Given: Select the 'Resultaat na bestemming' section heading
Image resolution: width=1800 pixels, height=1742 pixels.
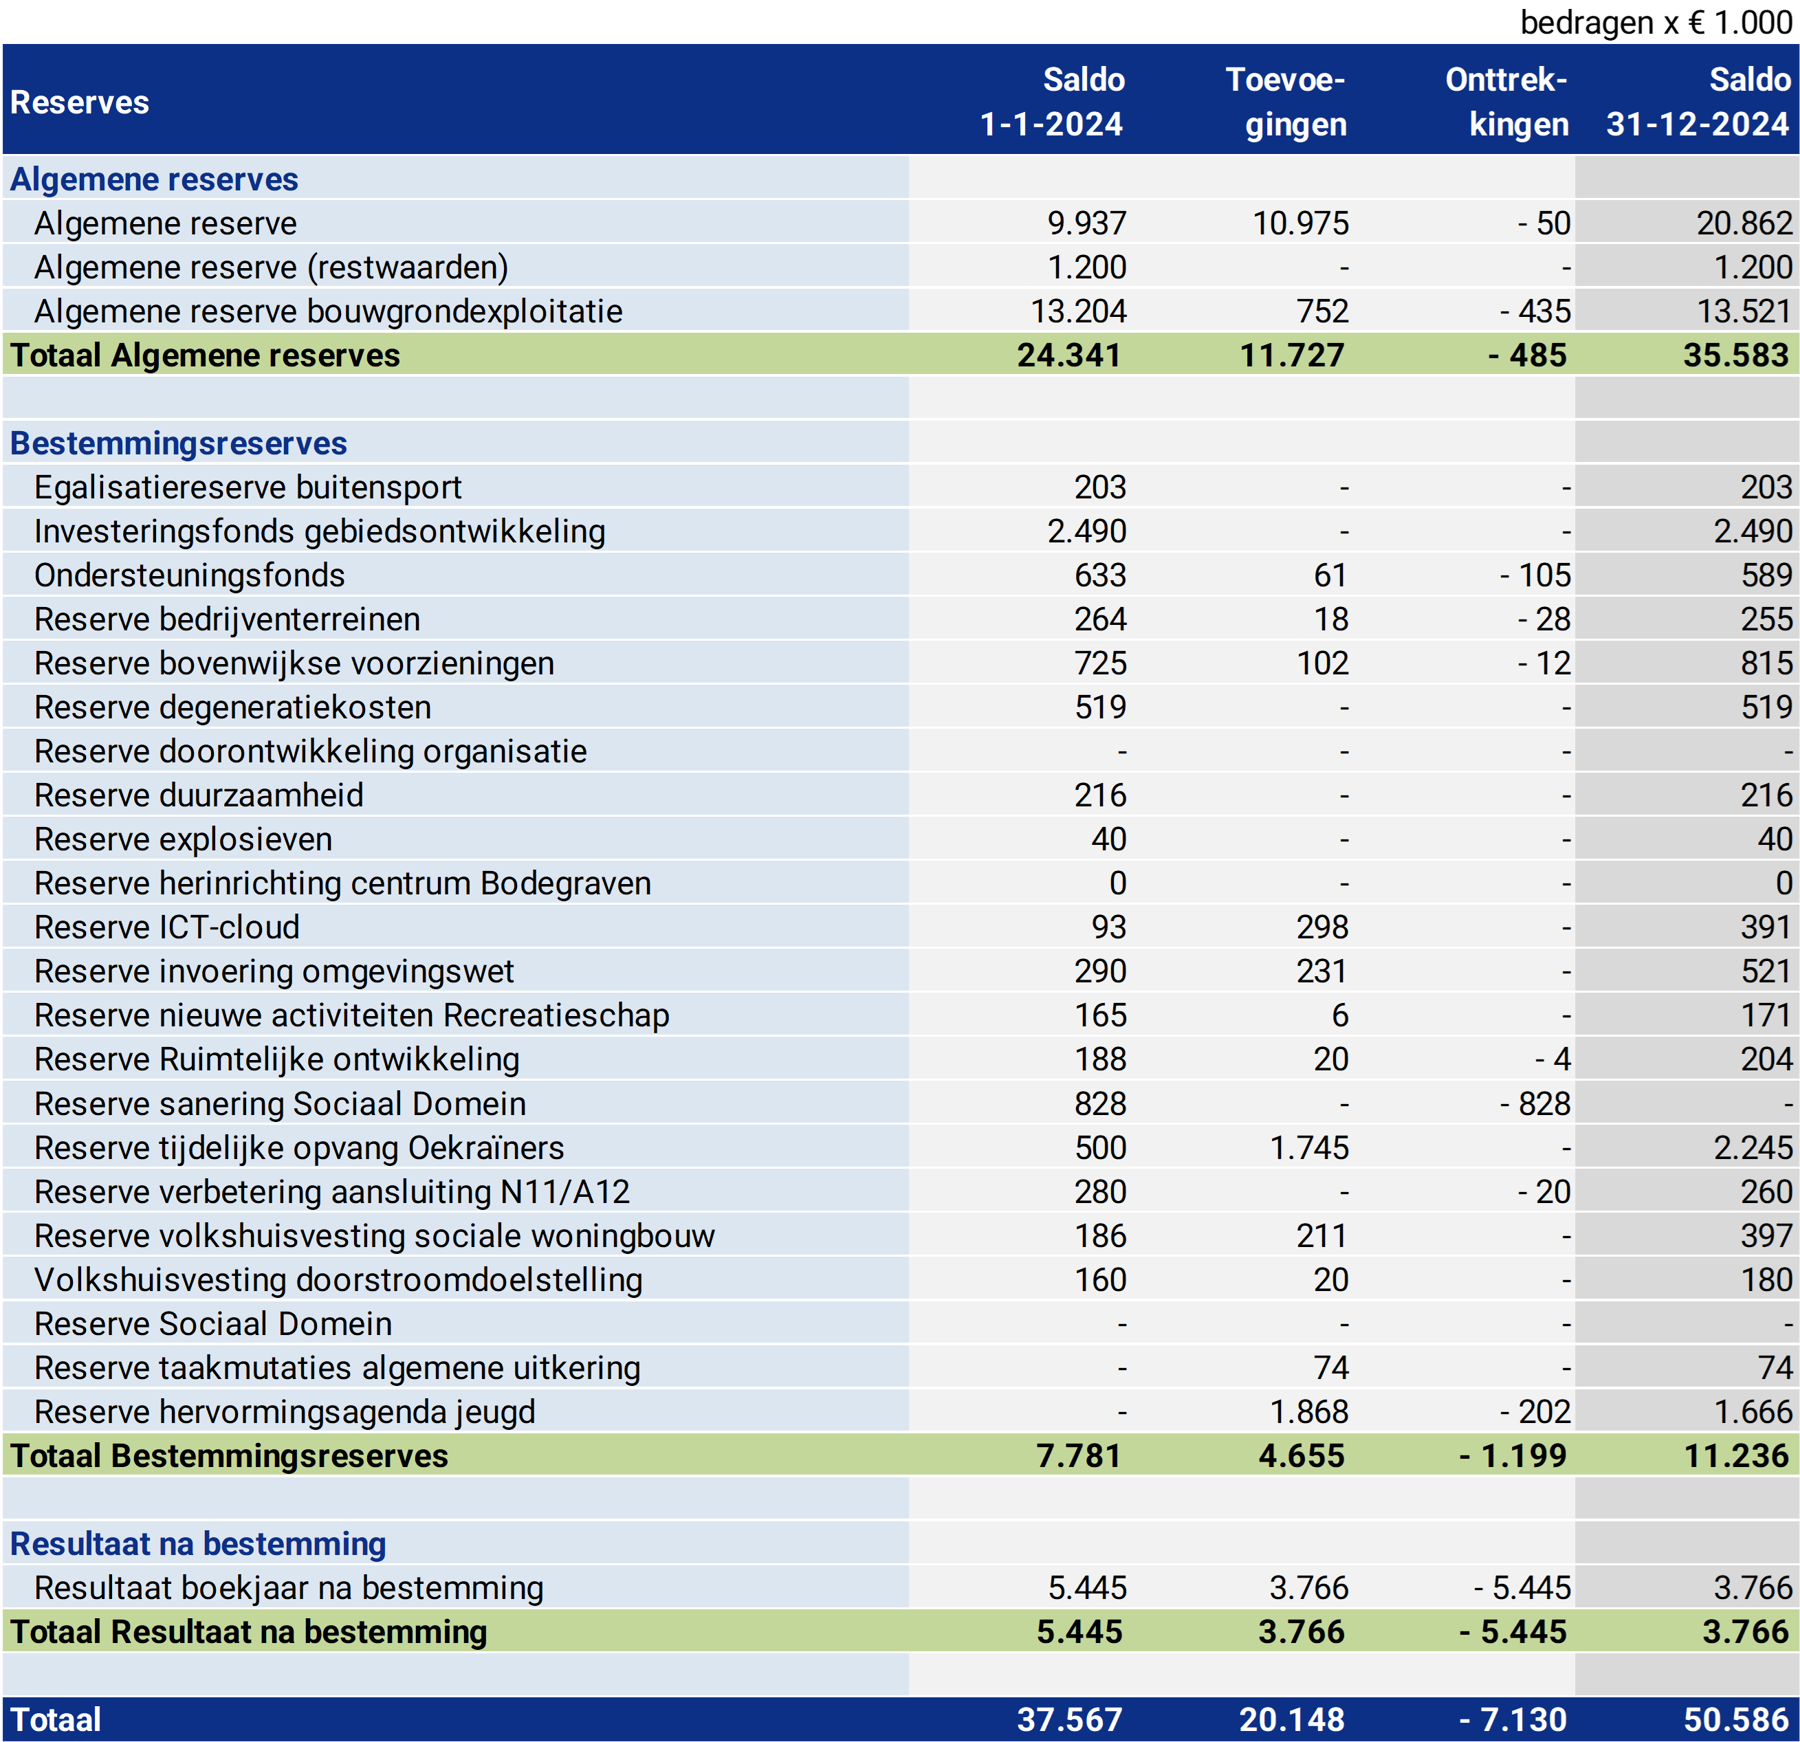Looking at the screenshot, I should (x=198, y=1544).
